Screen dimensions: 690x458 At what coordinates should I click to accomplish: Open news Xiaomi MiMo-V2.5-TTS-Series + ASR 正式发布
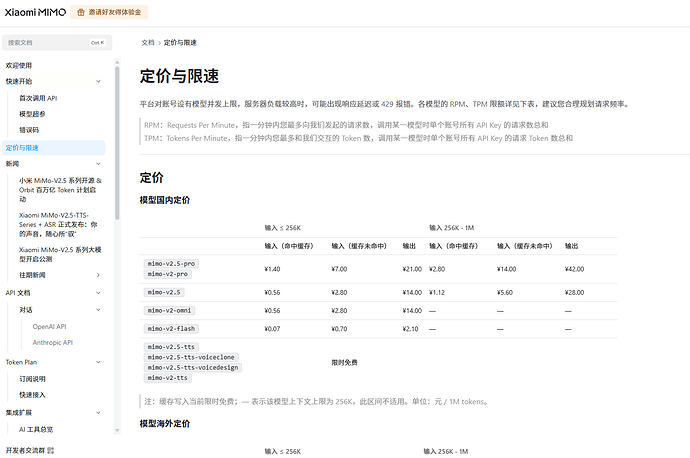point(58,224)
